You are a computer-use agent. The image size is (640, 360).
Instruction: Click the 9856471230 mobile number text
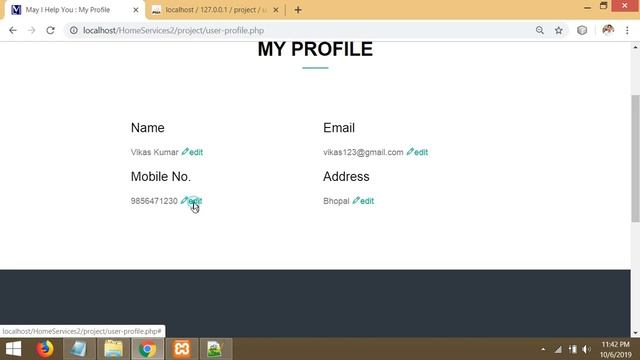(x=154, y=201)
